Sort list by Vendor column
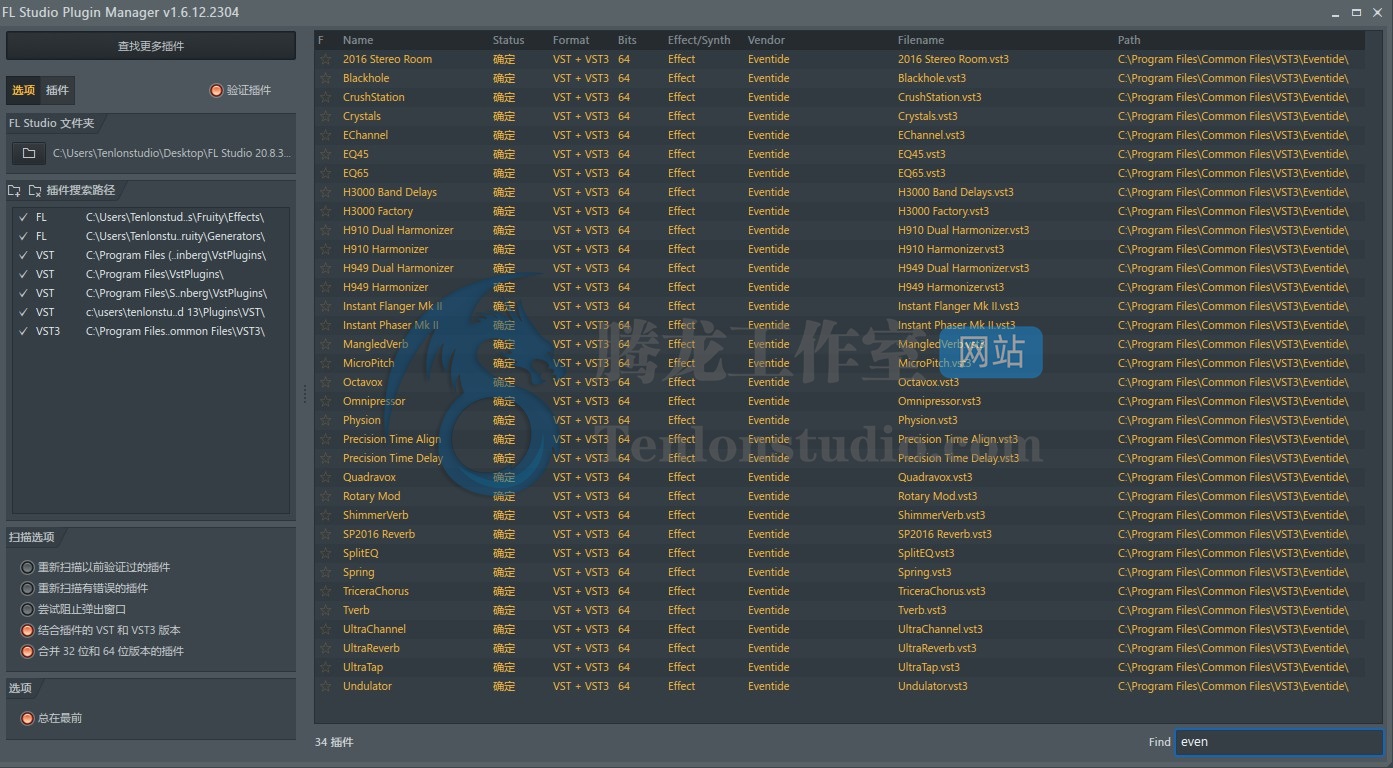The height and width of the screenshot is (768, 1393). (x=765, y=40)
